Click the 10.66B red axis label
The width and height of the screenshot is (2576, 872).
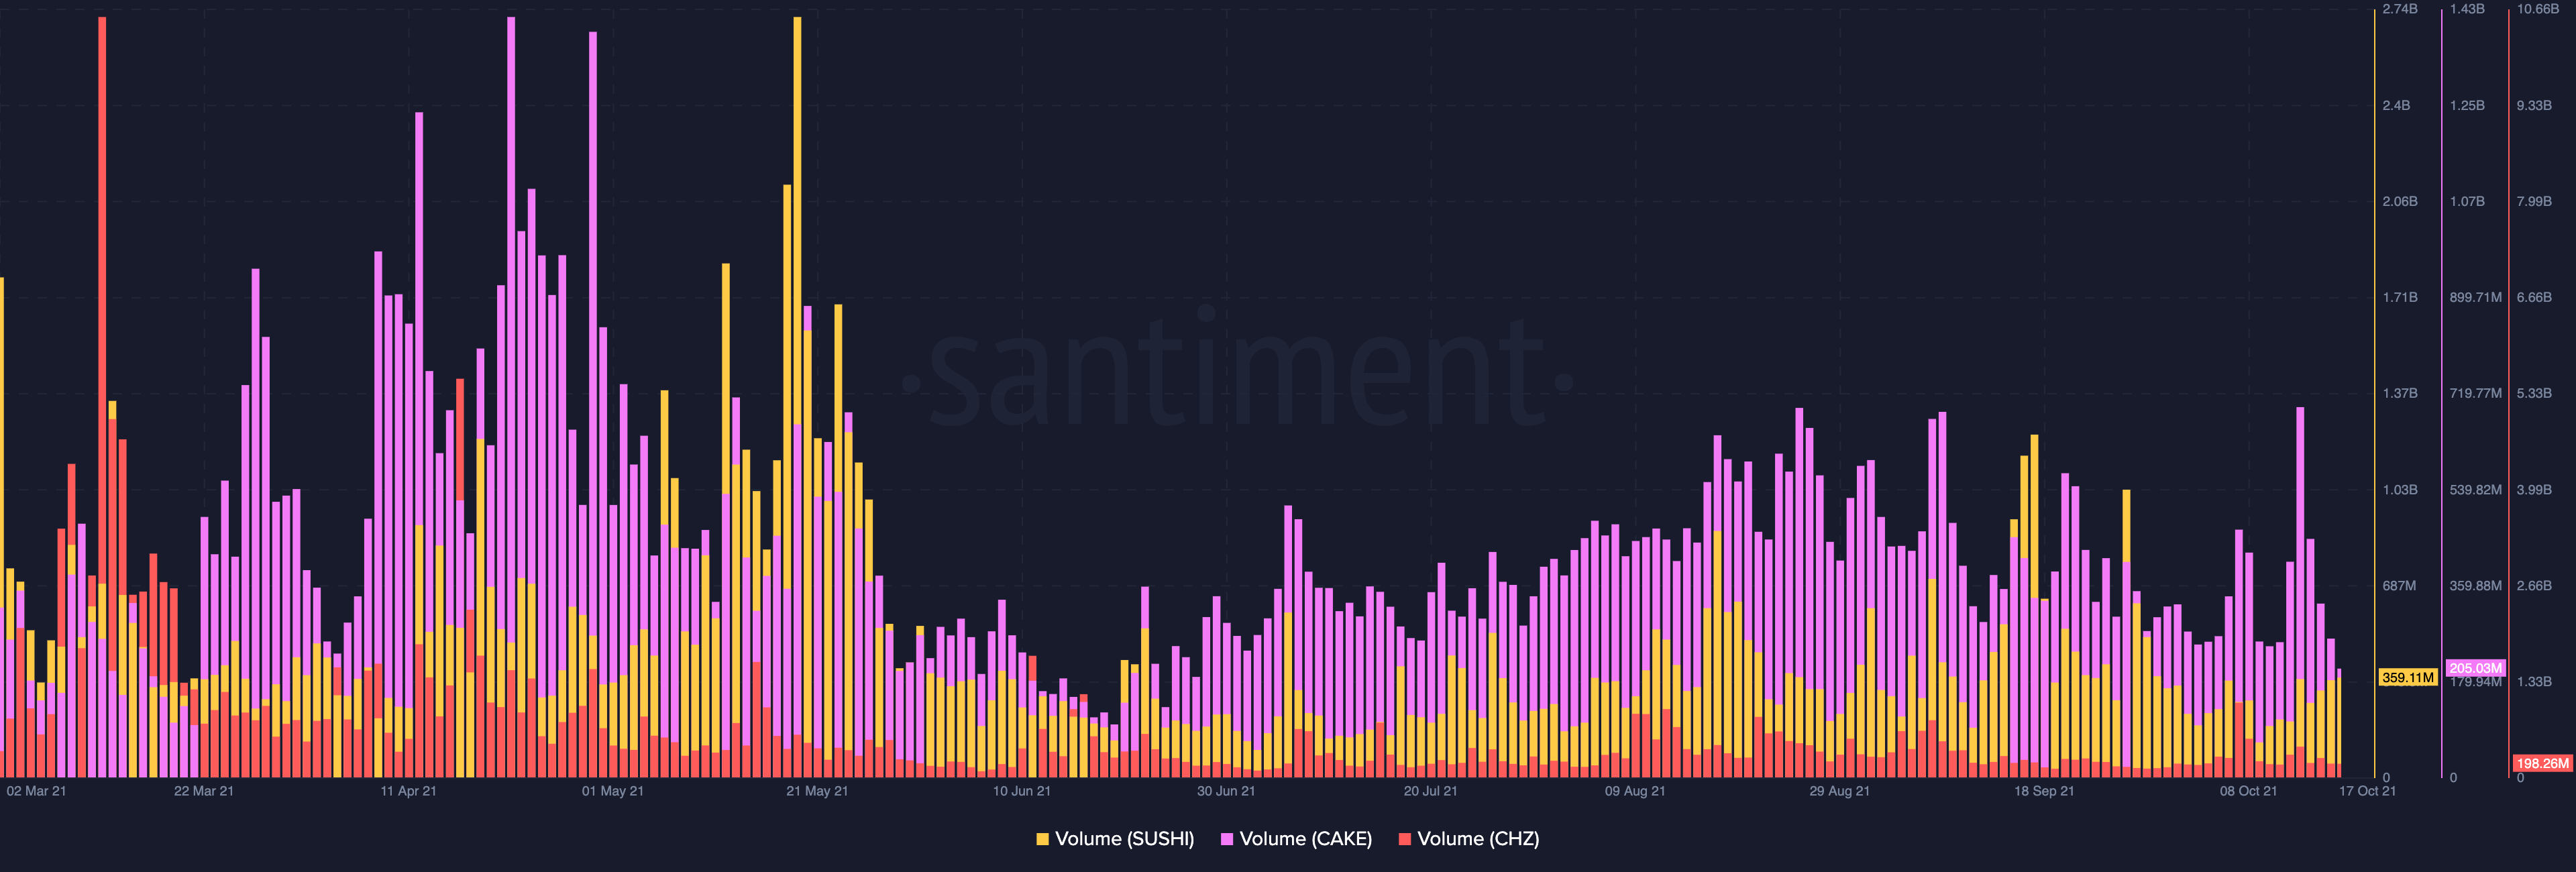pos(2538,9)
